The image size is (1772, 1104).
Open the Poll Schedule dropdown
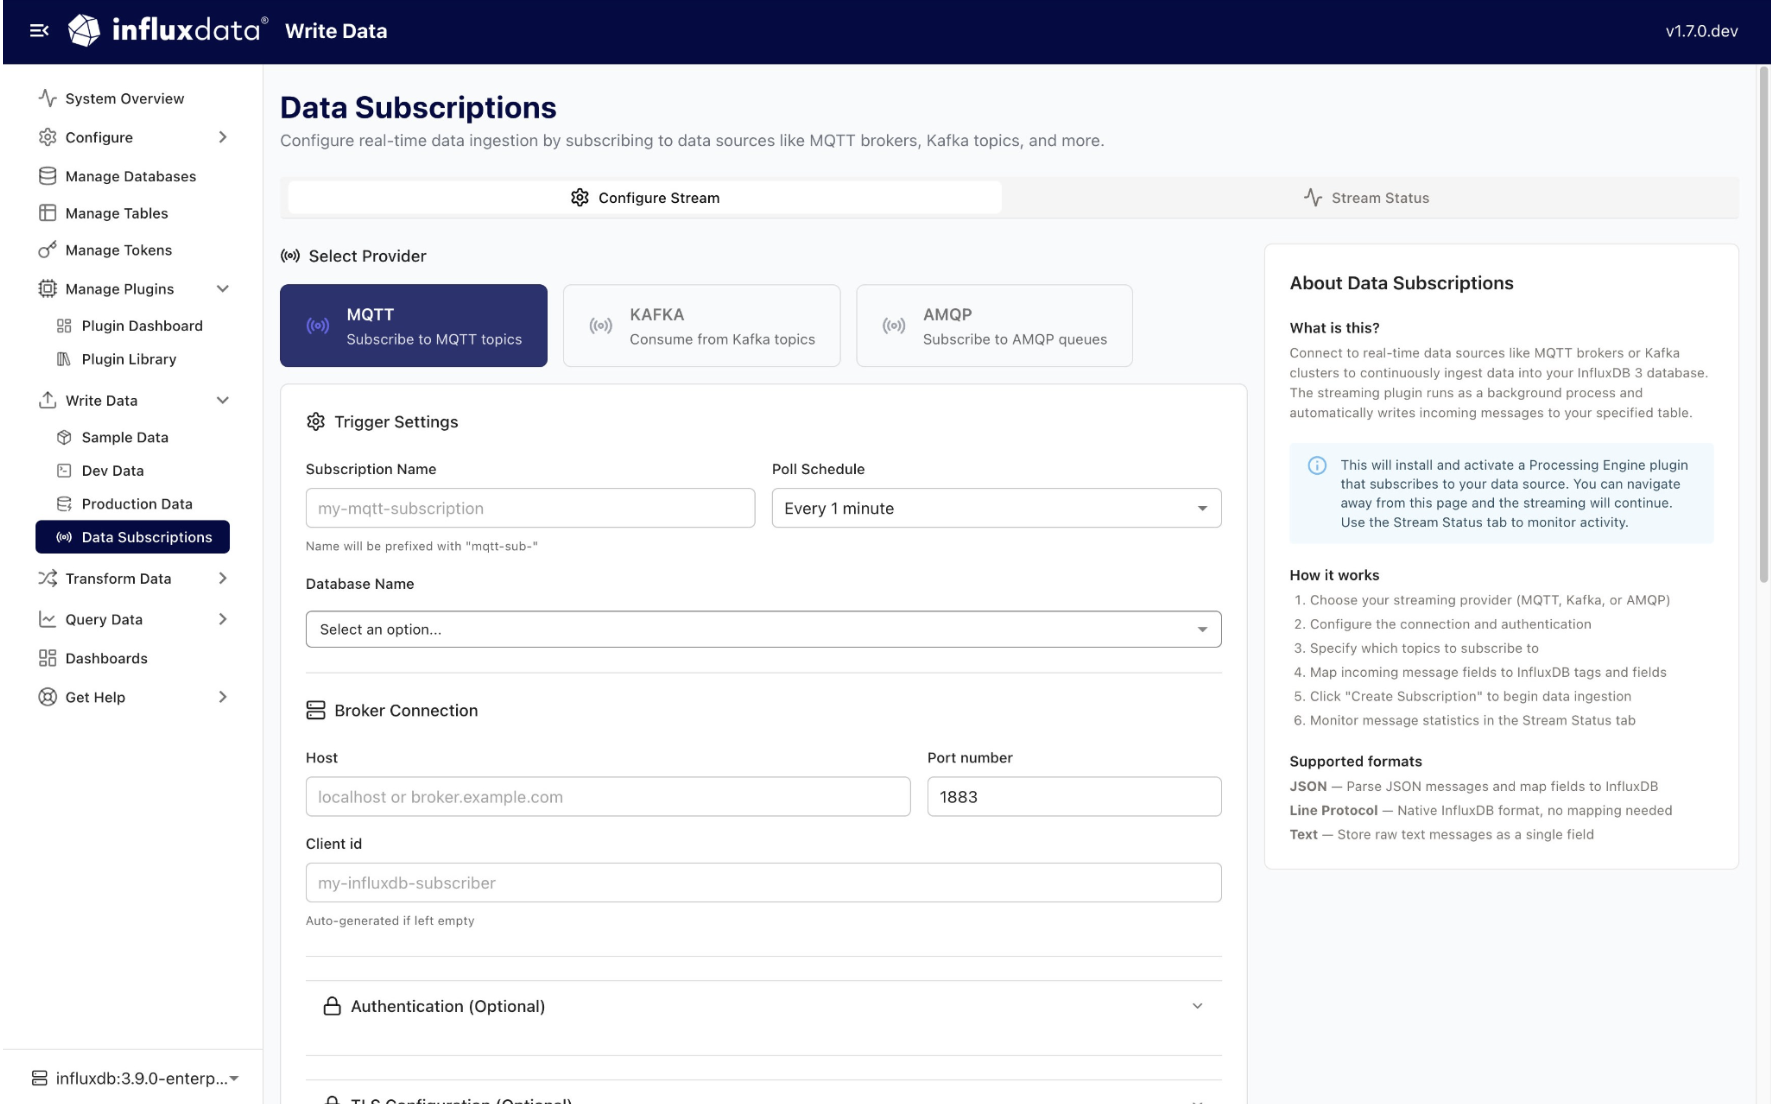[994, 508]
